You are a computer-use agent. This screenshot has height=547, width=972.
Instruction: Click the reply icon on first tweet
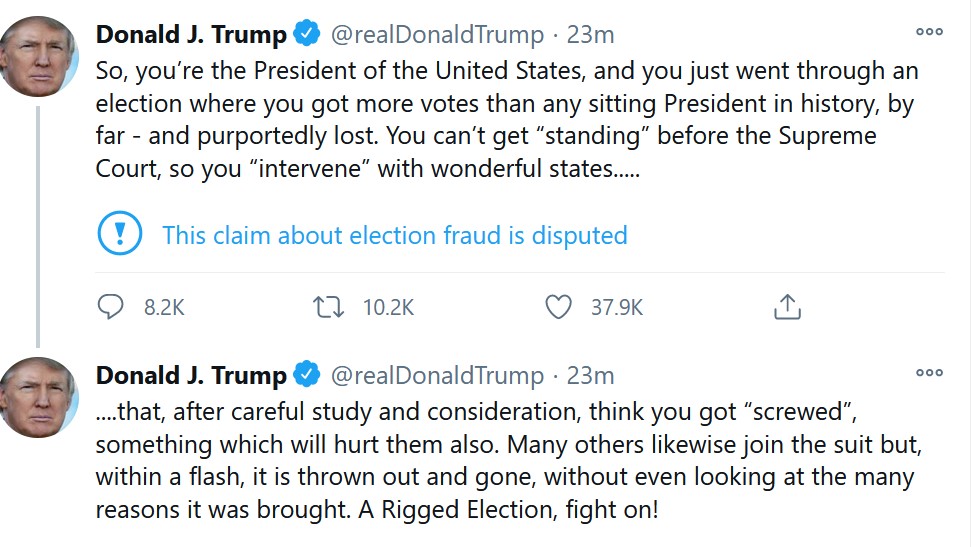point(111,307)
